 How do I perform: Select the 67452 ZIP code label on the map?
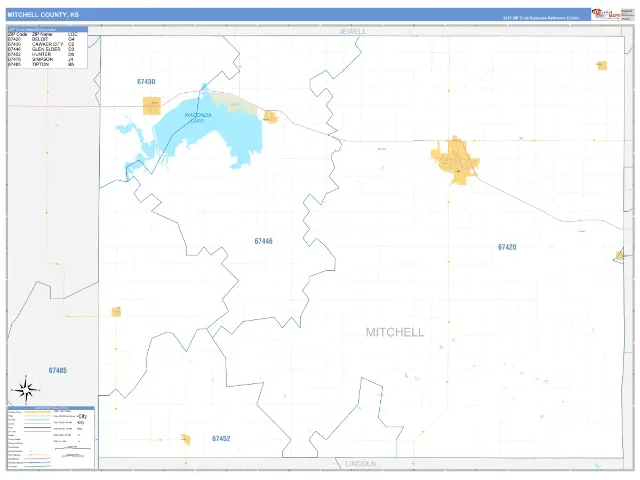[x=221, y=438]
